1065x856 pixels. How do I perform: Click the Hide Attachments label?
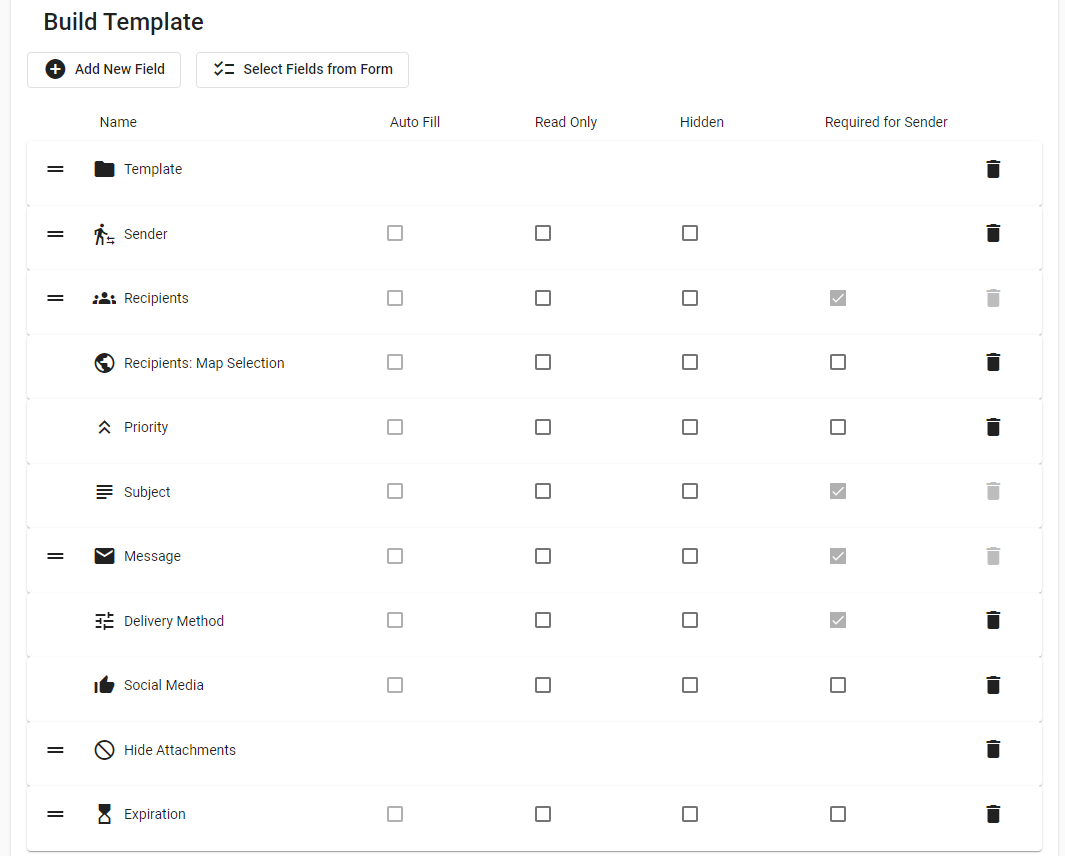click(x=180, y=750)
